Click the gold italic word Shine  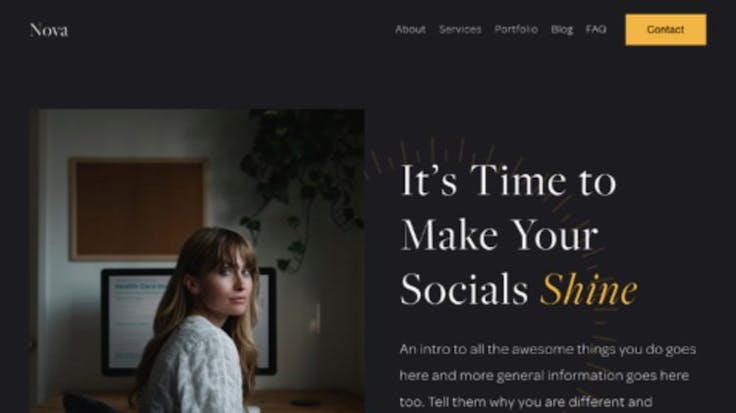(x=589, y=289)
